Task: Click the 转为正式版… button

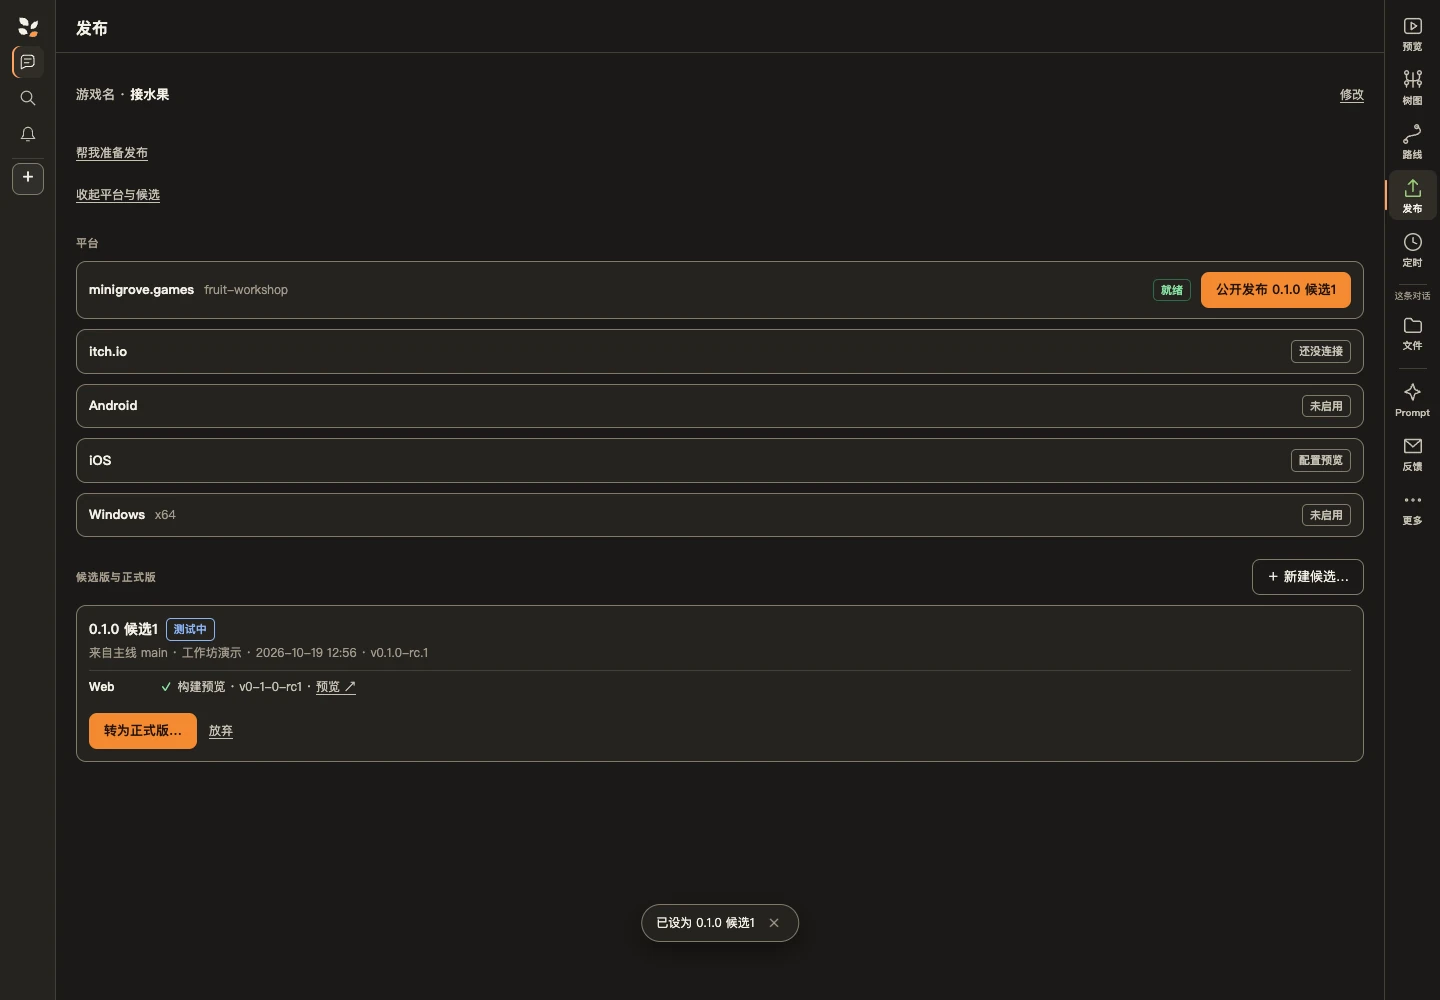Action: coord(143,731)
